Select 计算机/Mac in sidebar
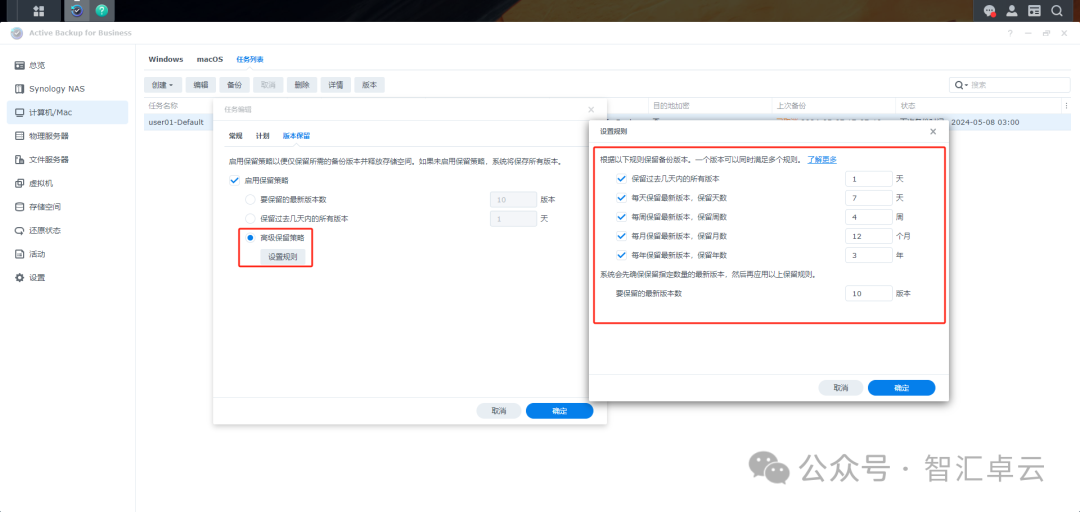The width and height of the screenshot is (1080, 512). [68, 112]
